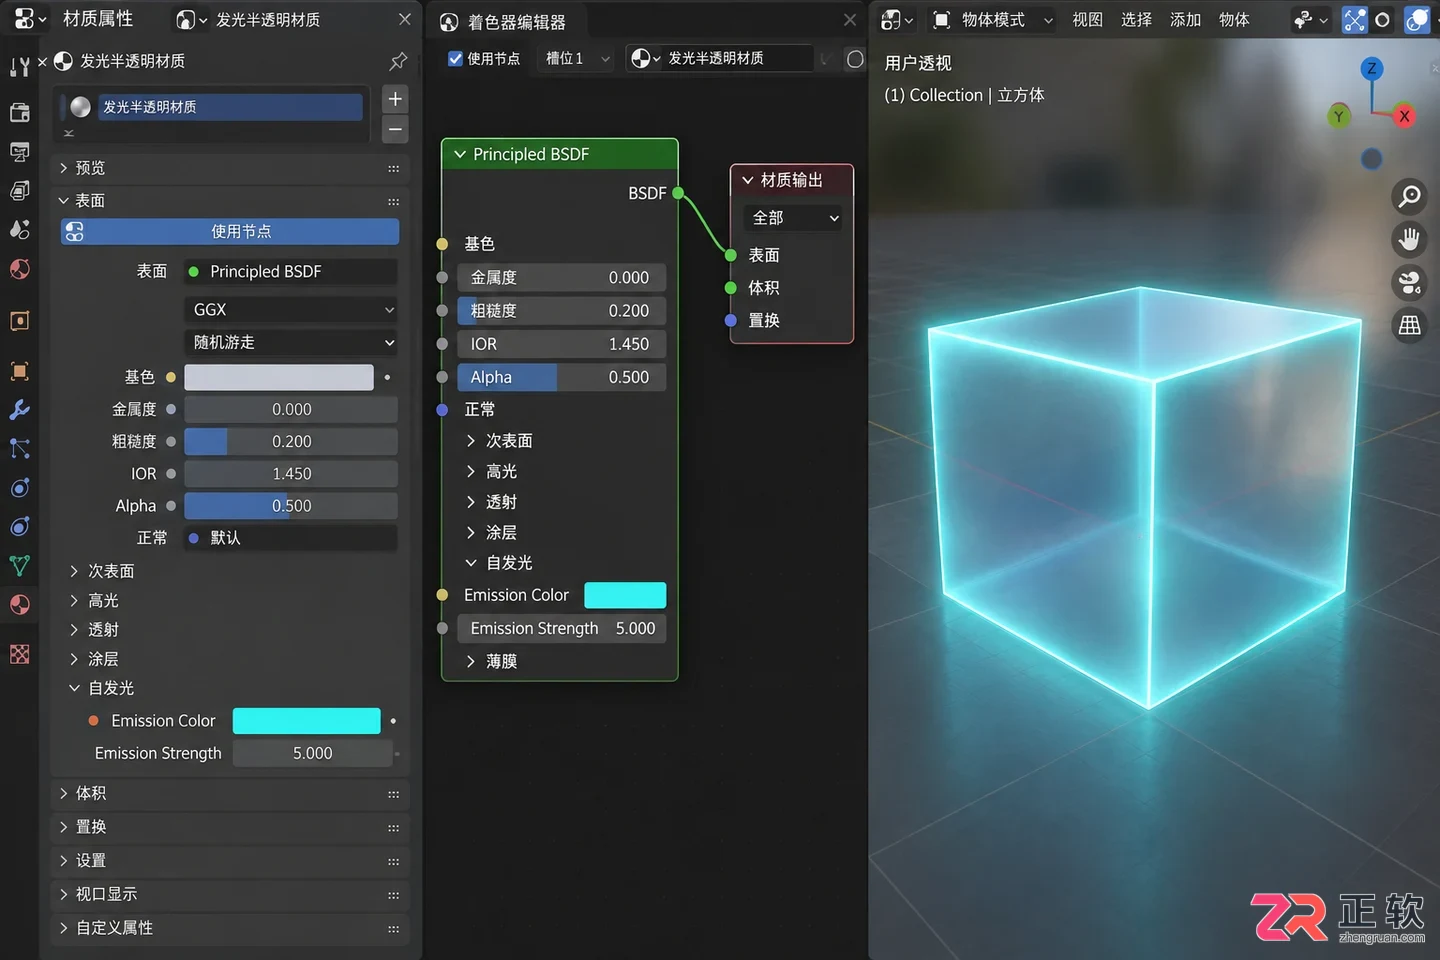The width and height of the screenshot is (1440, 960).
Task: Add a new material slot
Action: click(x=395, y=98)
